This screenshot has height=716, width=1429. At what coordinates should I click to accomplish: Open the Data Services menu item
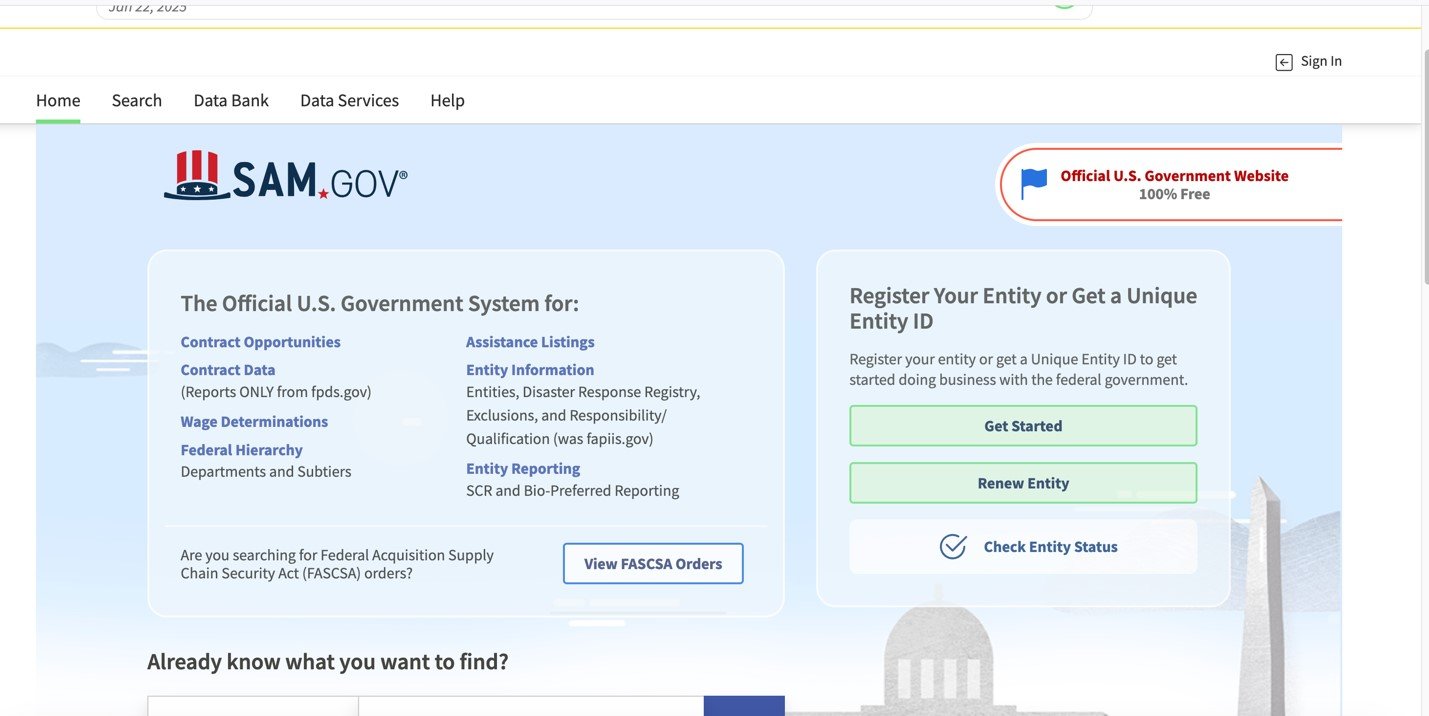pyautogui.click(x=349, y=100)
